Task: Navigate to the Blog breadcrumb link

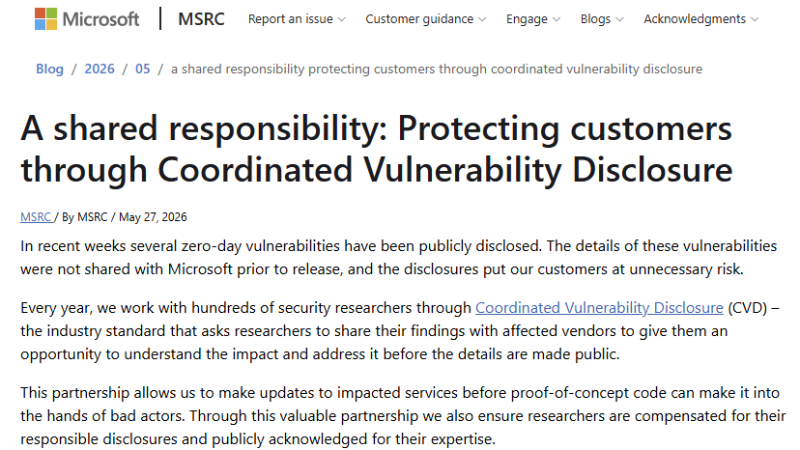Action: click(x=49, y=69)
